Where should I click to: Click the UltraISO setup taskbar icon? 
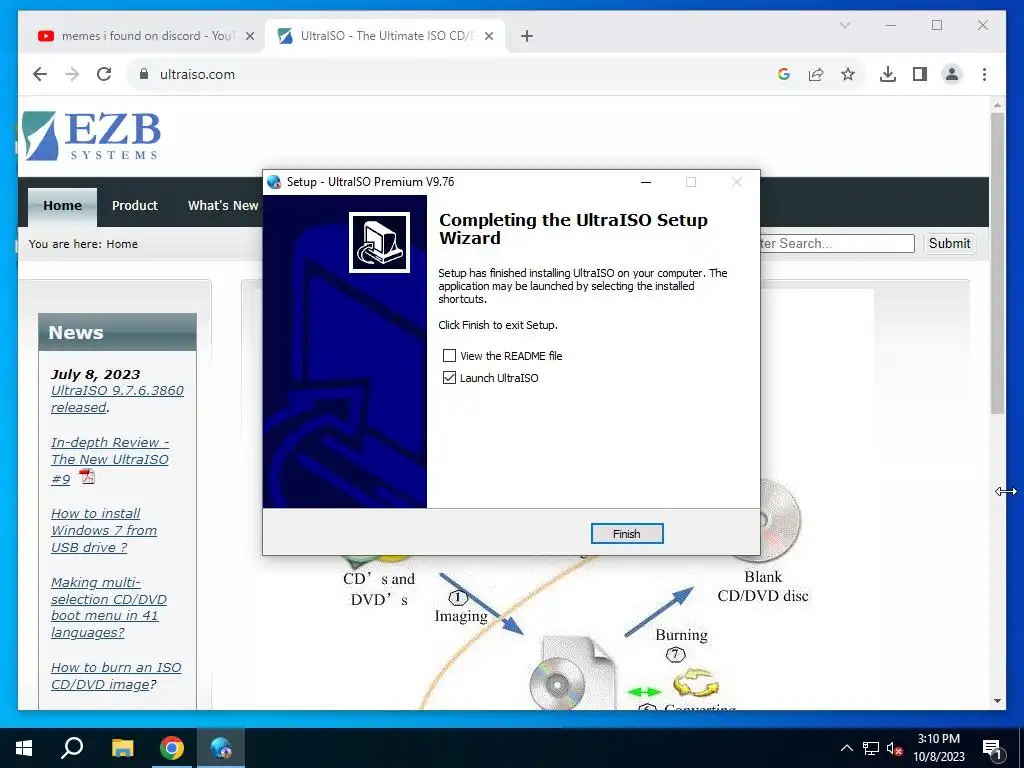221,748
